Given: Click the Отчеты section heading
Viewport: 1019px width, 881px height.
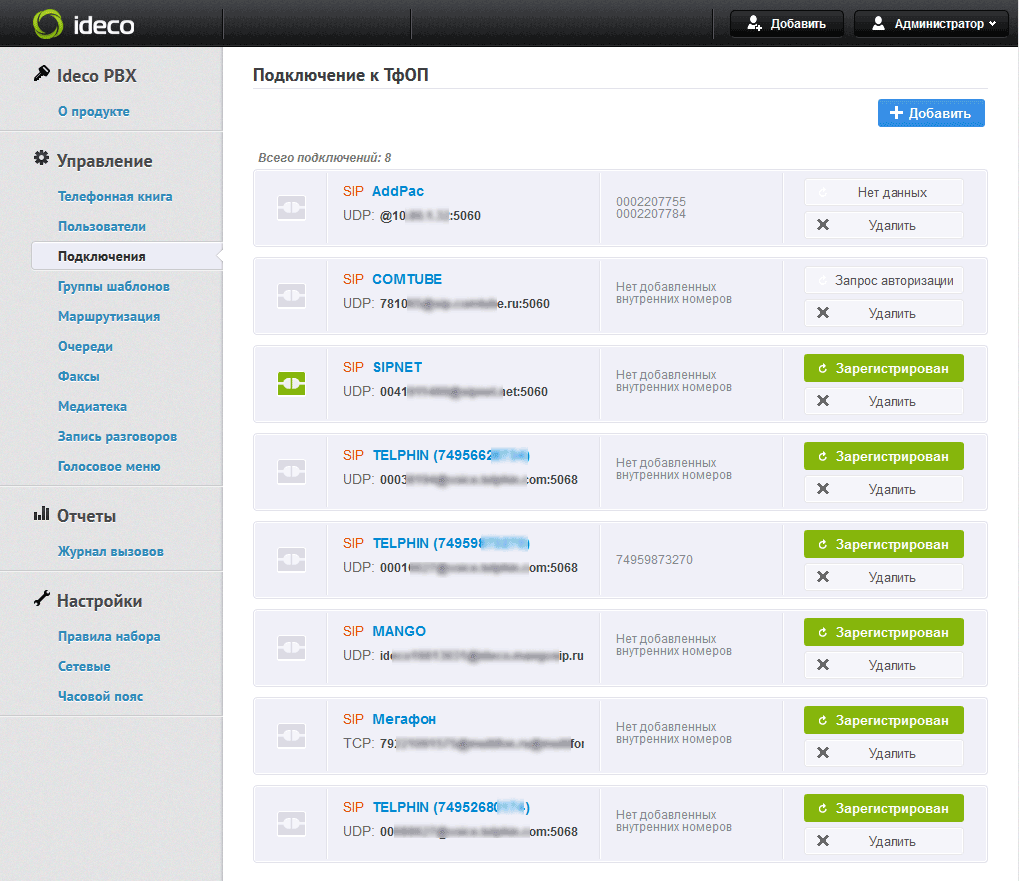Looking at the screenshot, I should (x=86, y=516).
